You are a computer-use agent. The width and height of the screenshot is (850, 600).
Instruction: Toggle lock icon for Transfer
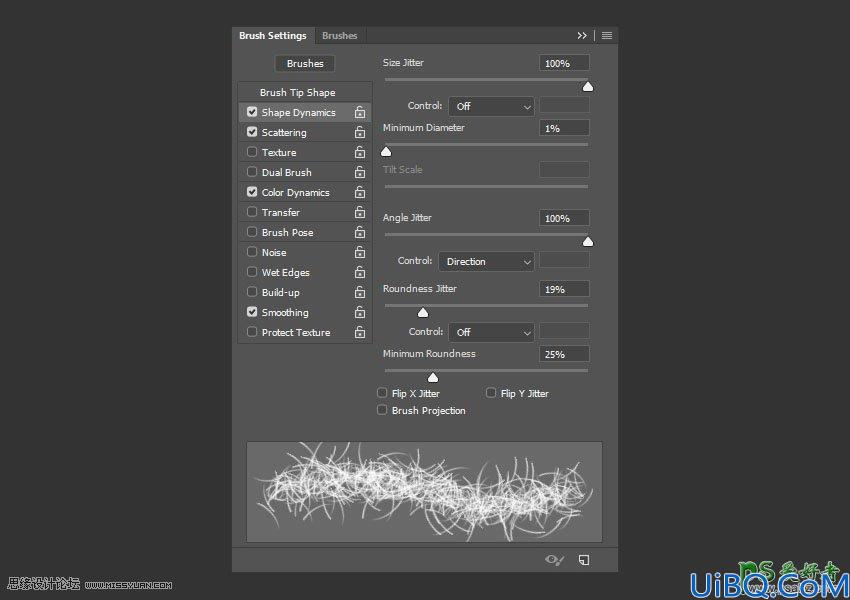[x=360, y=212]
